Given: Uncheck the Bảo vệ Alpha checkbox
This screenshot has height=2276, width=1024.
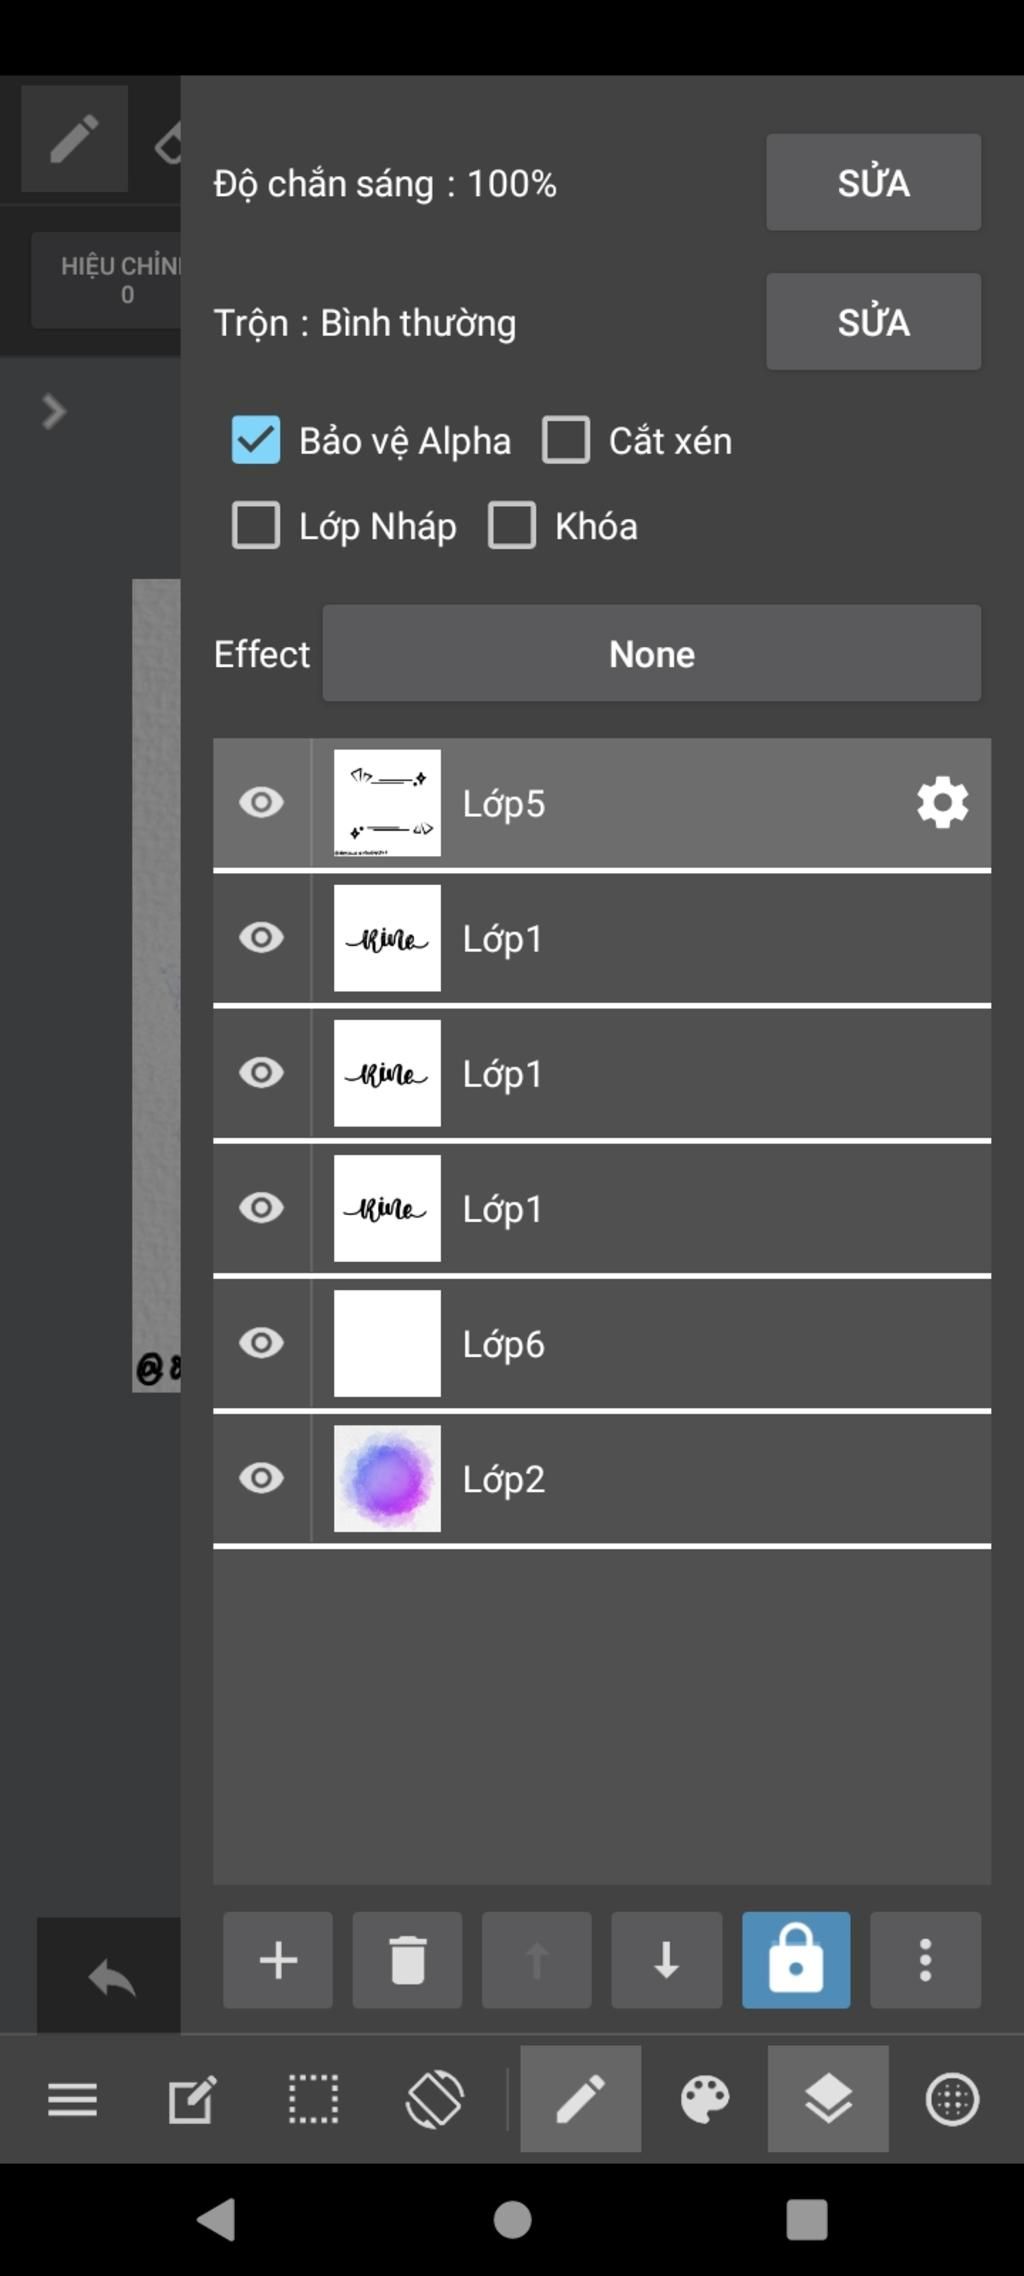Looking at the screenshot, I should [256, 440].
